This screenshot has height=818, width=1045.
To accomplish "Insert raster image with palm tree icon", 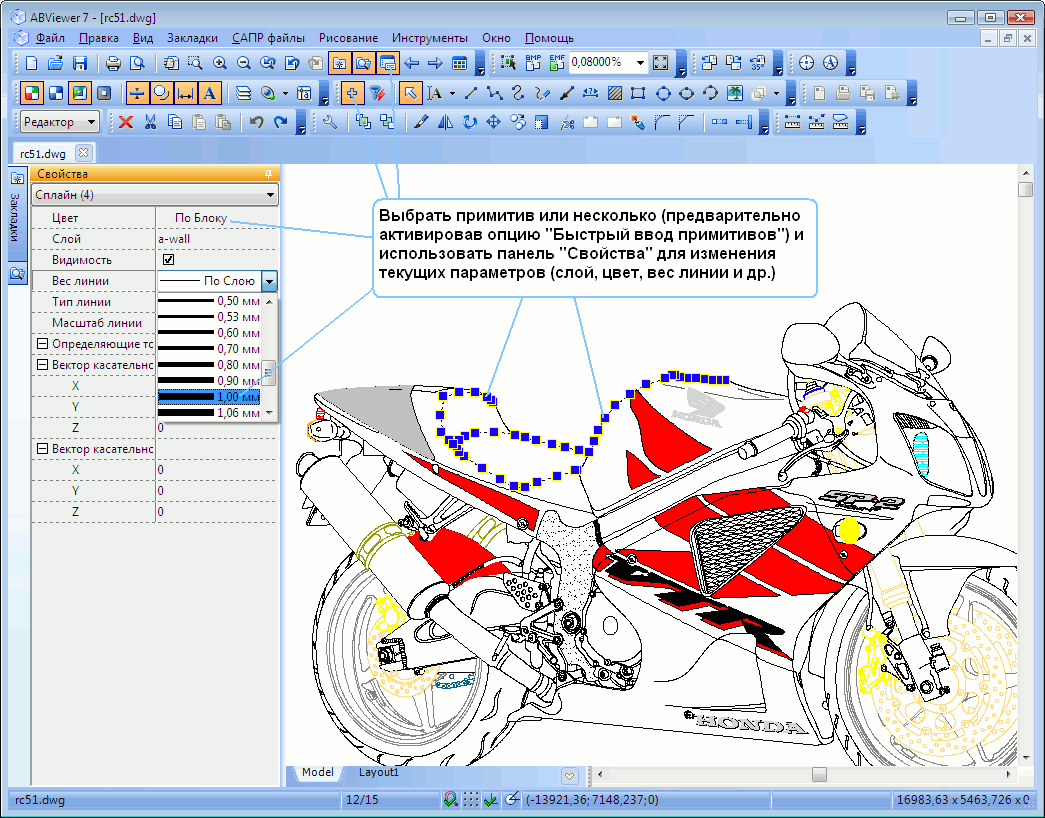I will click(x=735, y=93).
